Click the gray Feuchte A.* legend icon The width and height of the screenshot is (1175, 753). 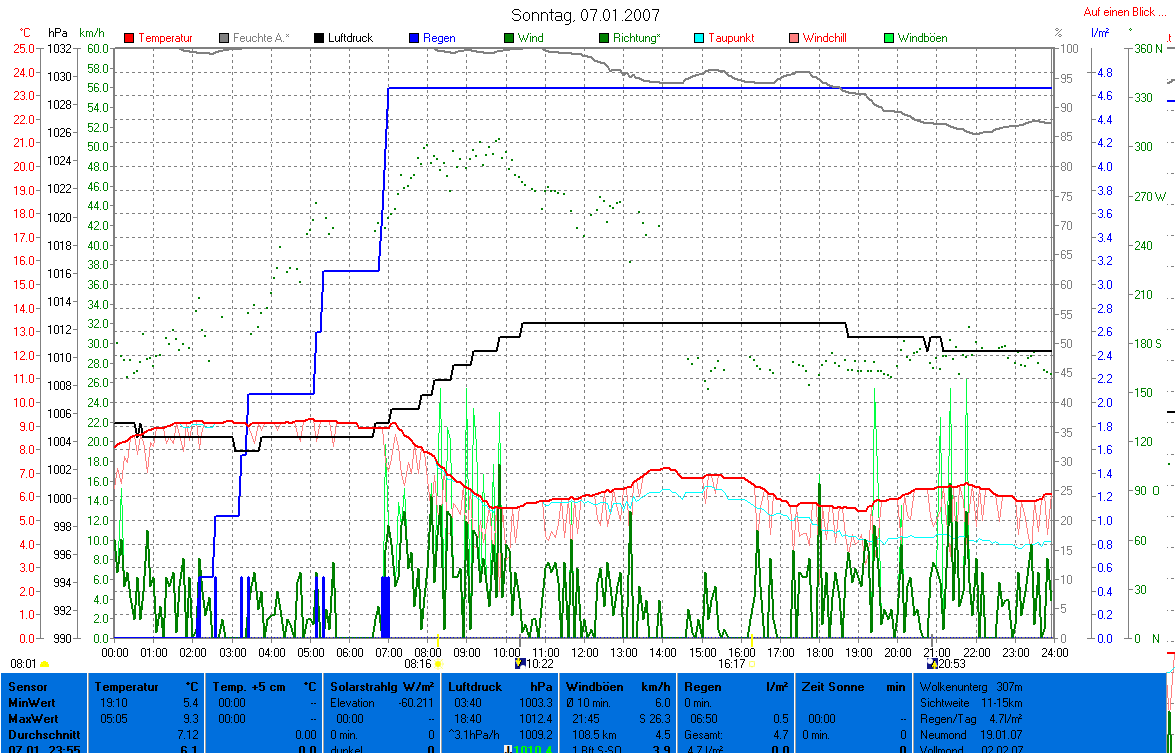pos(224,38)
